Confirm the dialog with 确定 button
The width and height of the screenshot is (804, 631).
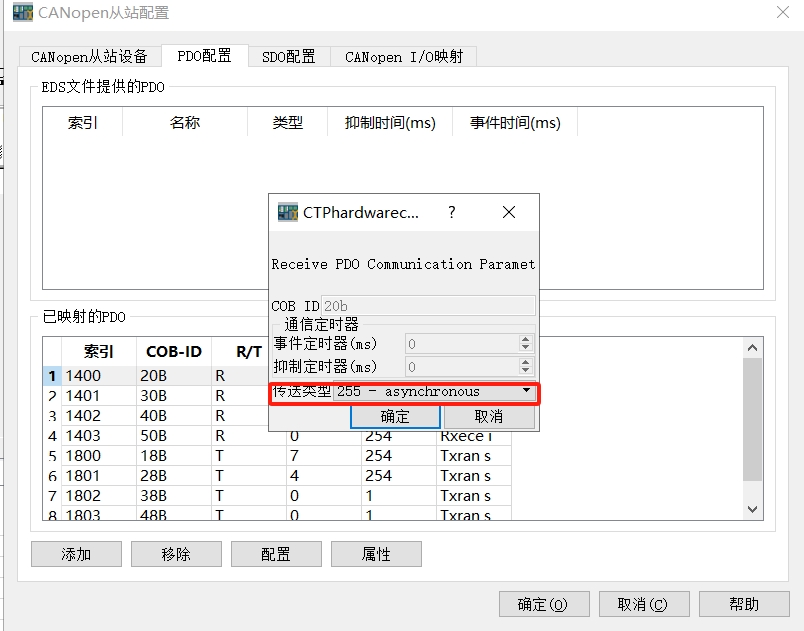coord(395,416)
